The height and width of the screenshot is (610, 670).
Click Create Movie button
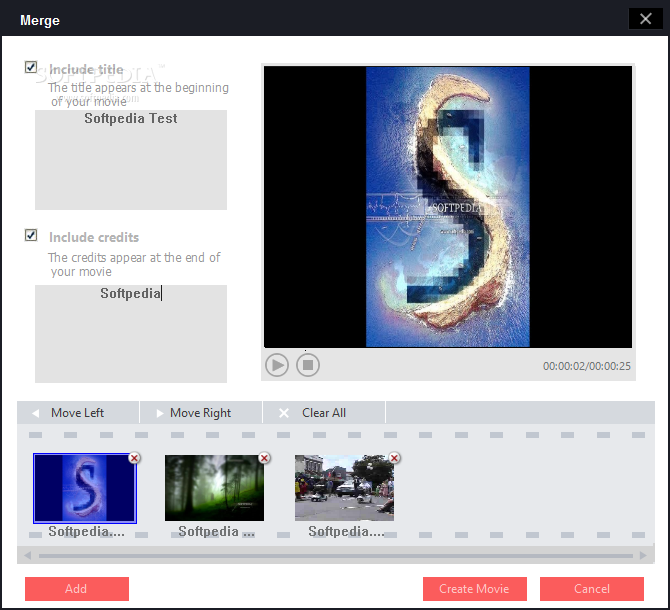[x=475, y=589]
